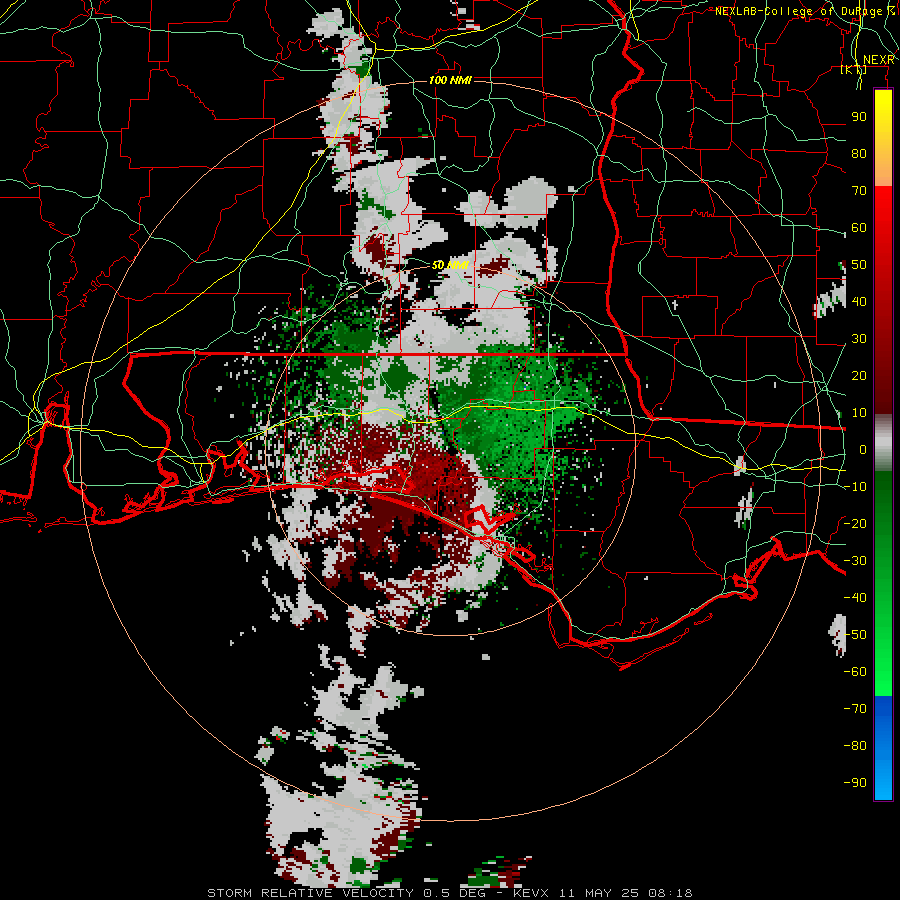Click the -80 scale value
900x900 pixels.
click(x=855, y=746)
